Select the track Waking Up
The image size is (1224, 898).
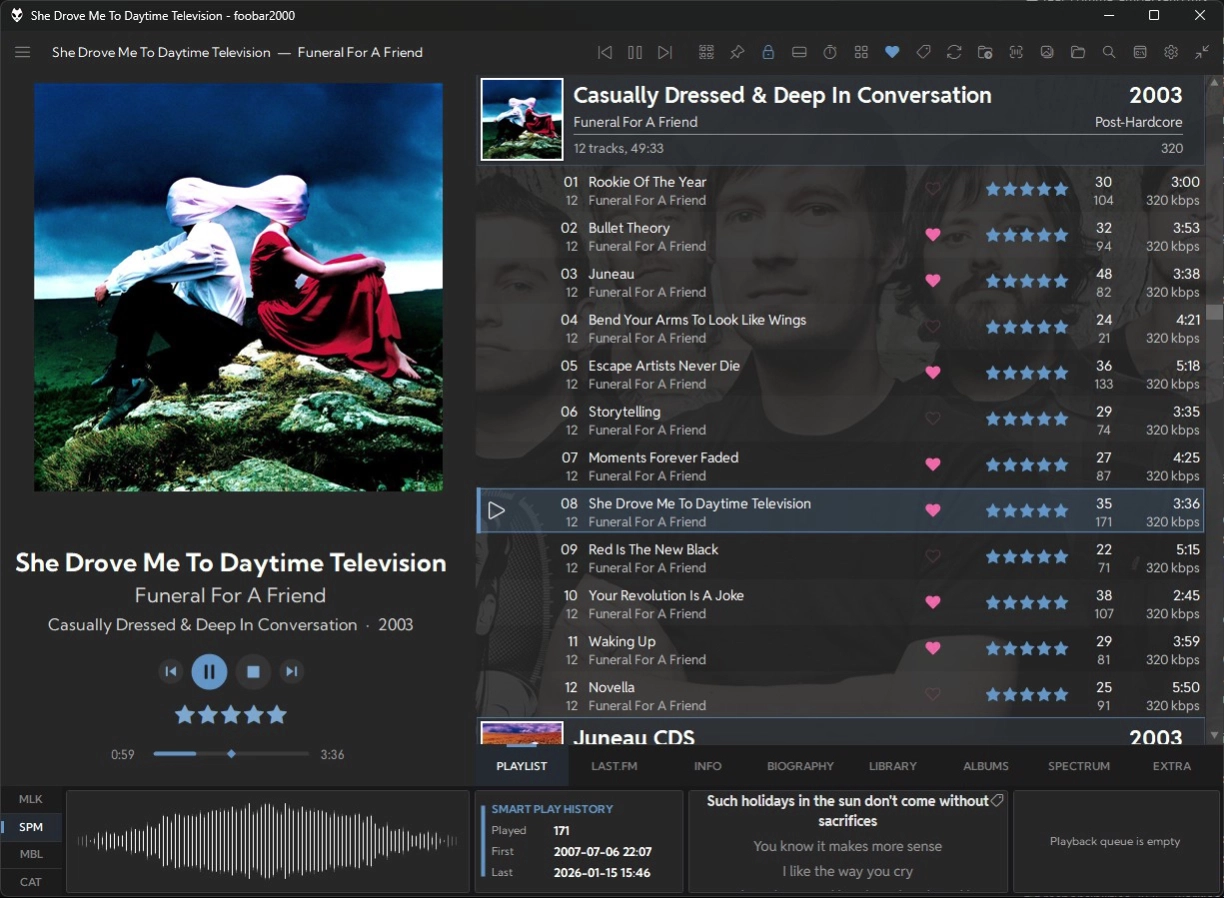click(x=839, y=649)
